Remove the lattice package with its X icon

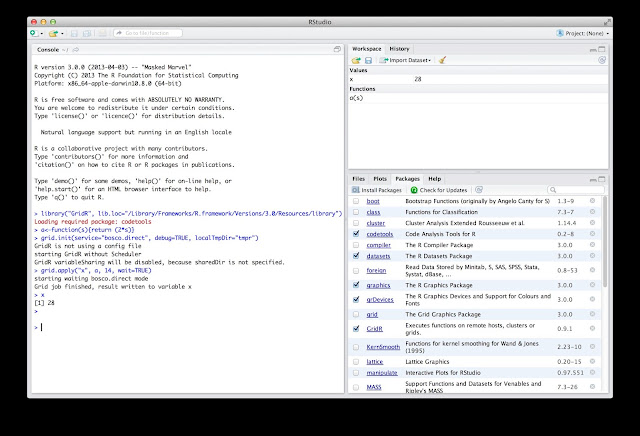pos(592,361)
